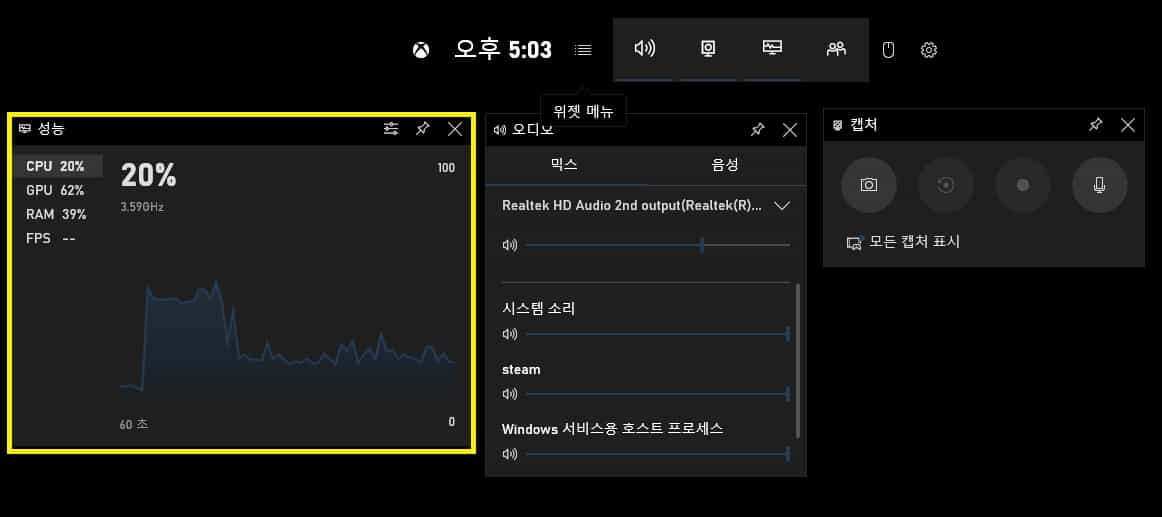This screenshot has height=517, width=1162.
Task: Switch to the 음성 tab
Action: [x=725, y=165]
